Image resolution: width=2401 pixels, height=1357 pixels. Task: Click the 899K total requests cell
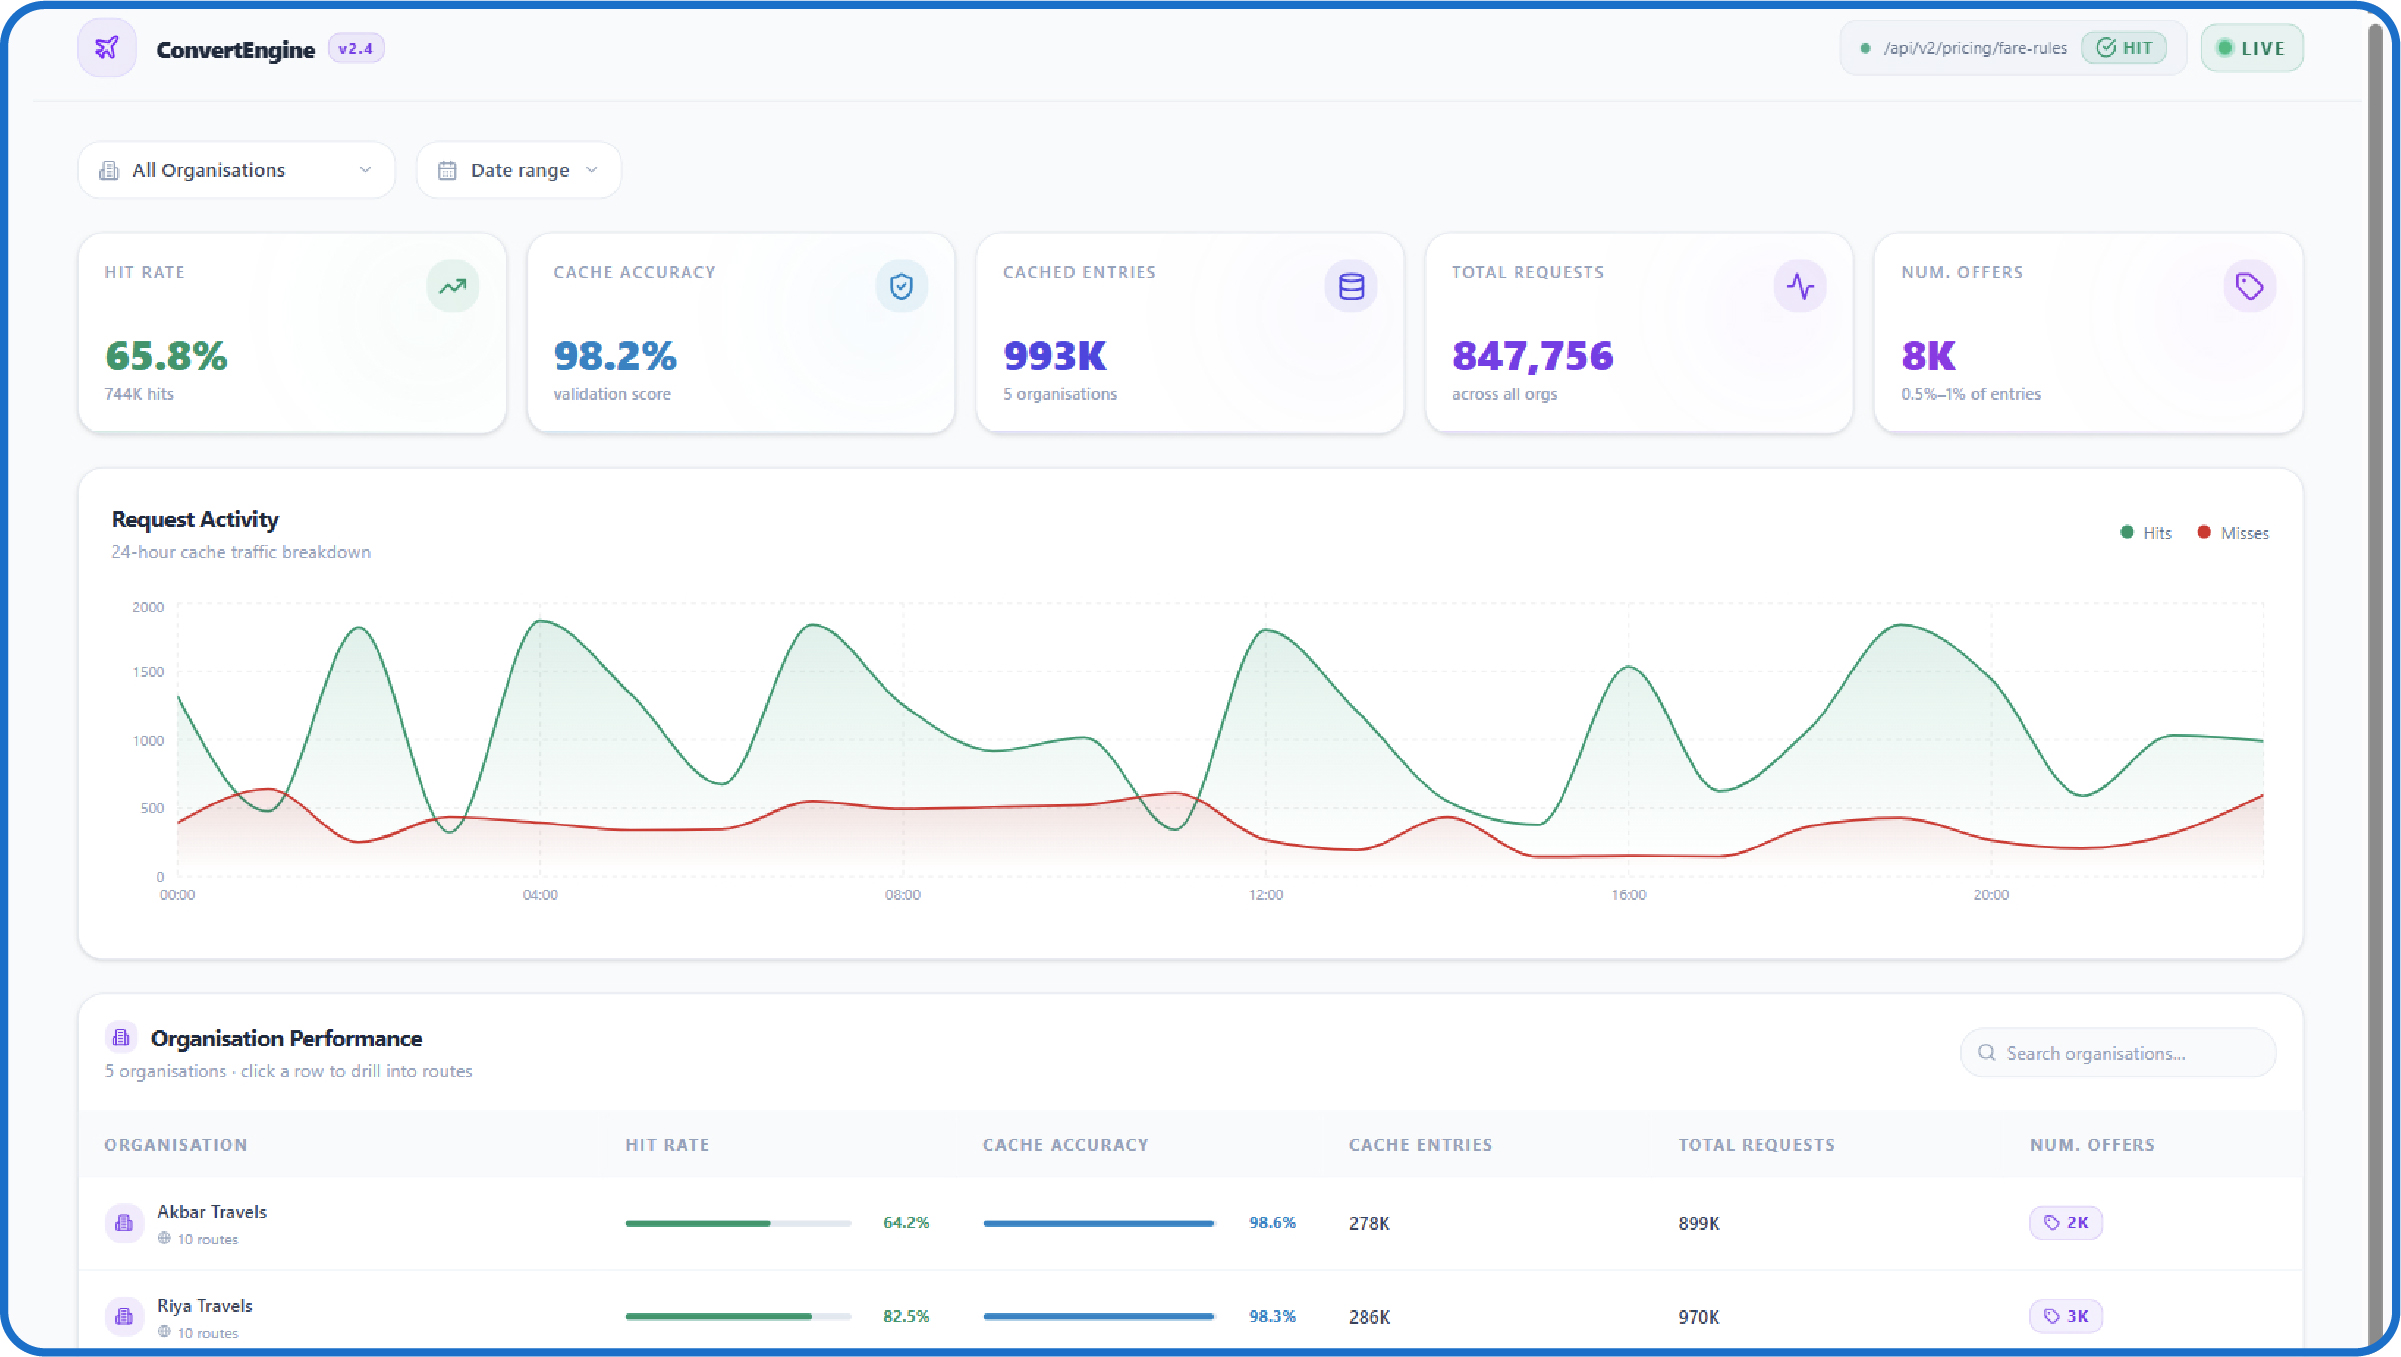[1699, 1223]
